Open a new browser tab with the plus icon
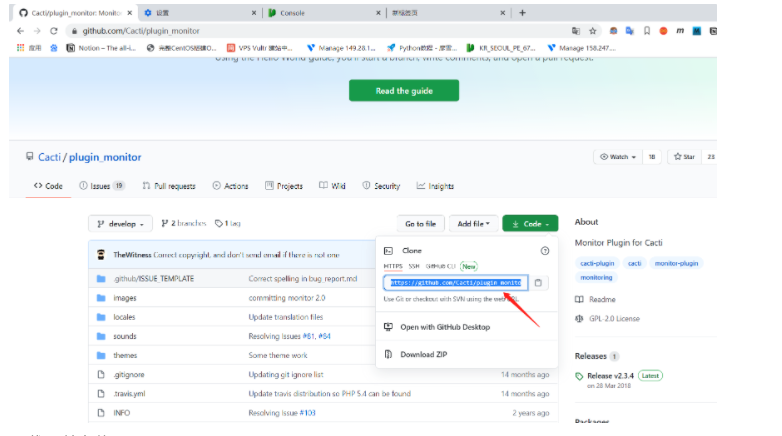782x436 pixels. tap(522, 12)
